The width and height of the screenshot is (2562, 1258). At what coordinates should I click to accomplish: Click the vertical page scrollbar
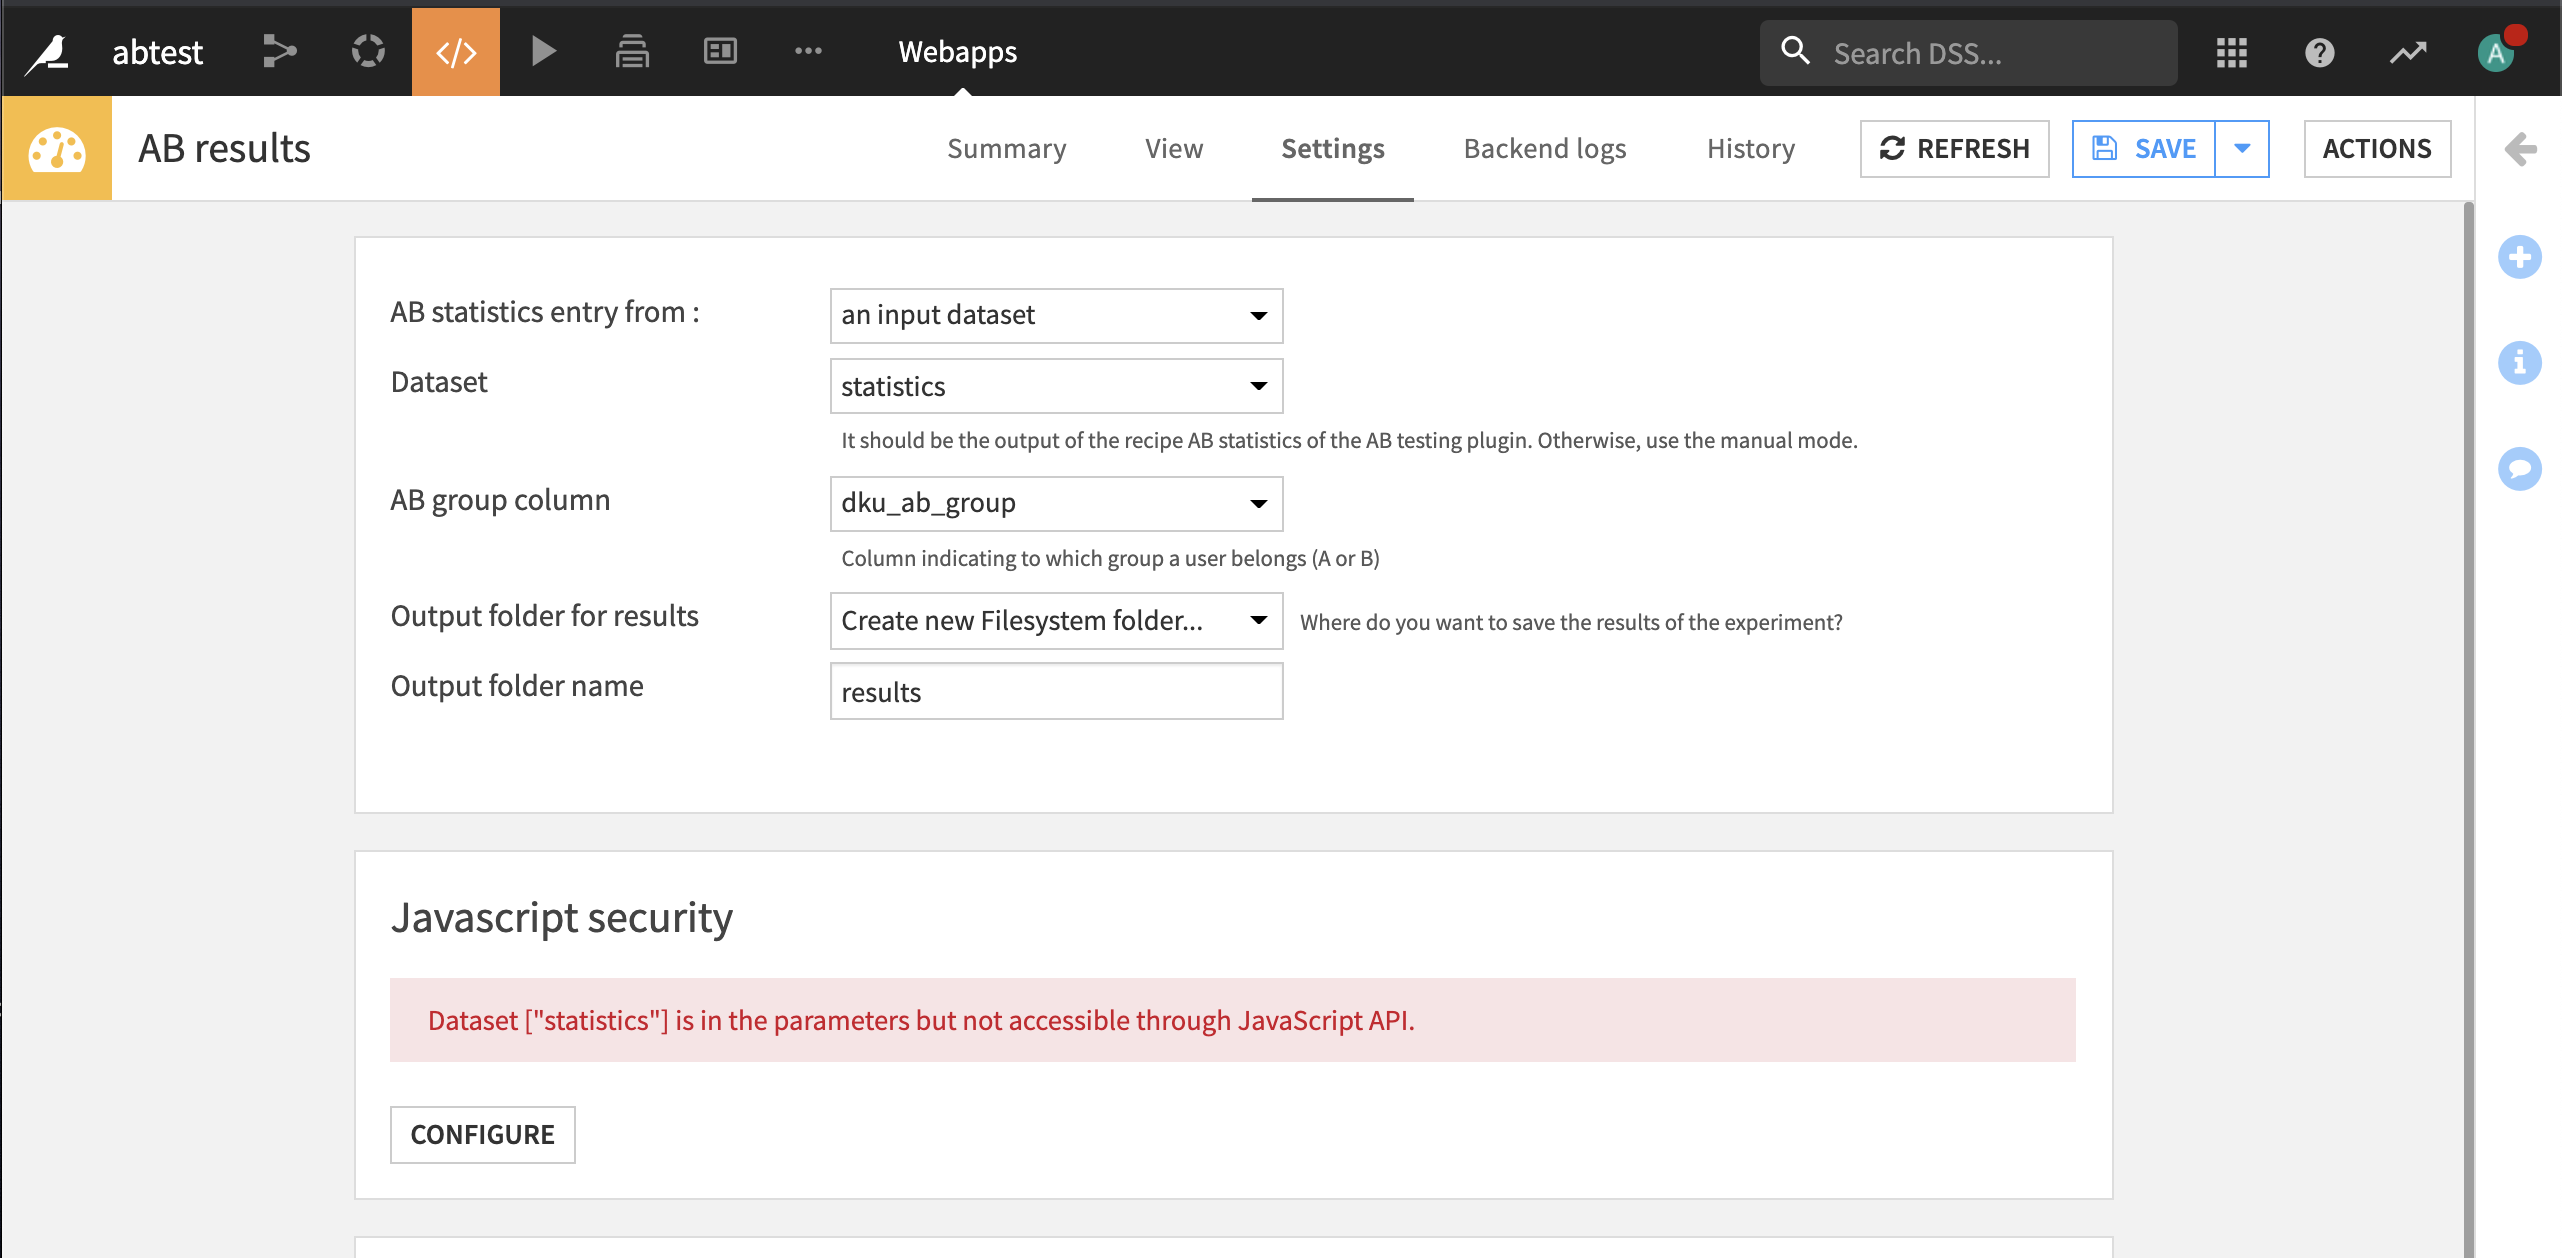(x=2468, y=729)
